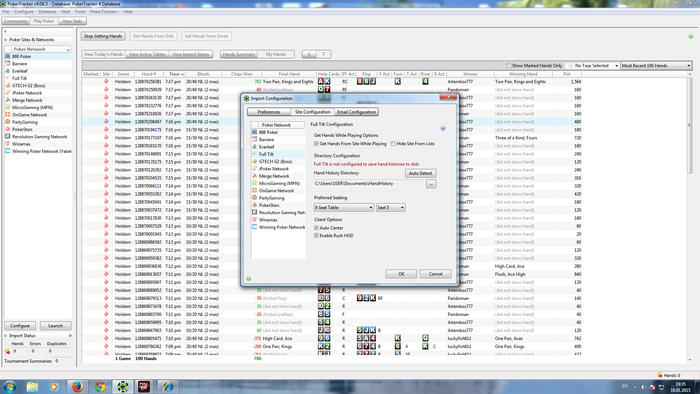Open the File menu
Viewport: 700px width, 394px height.
(6, 12)
